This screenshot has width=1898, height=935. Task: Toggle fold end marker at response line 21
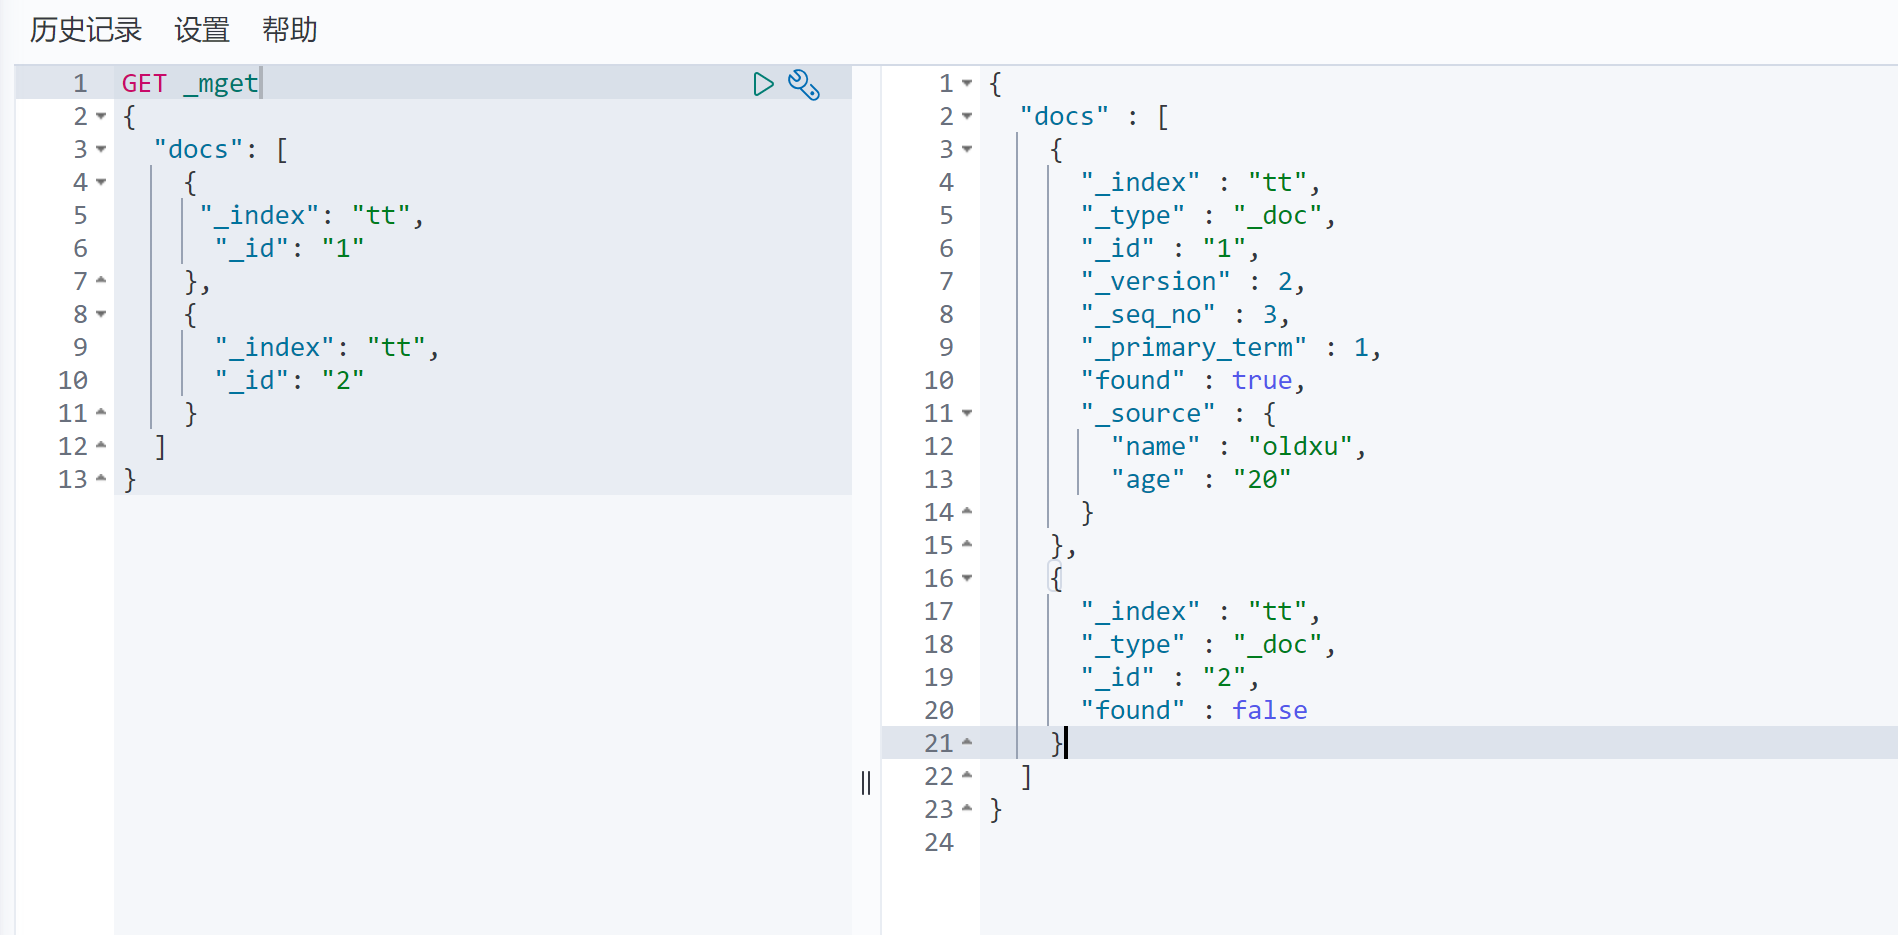(x=967, y=743)
